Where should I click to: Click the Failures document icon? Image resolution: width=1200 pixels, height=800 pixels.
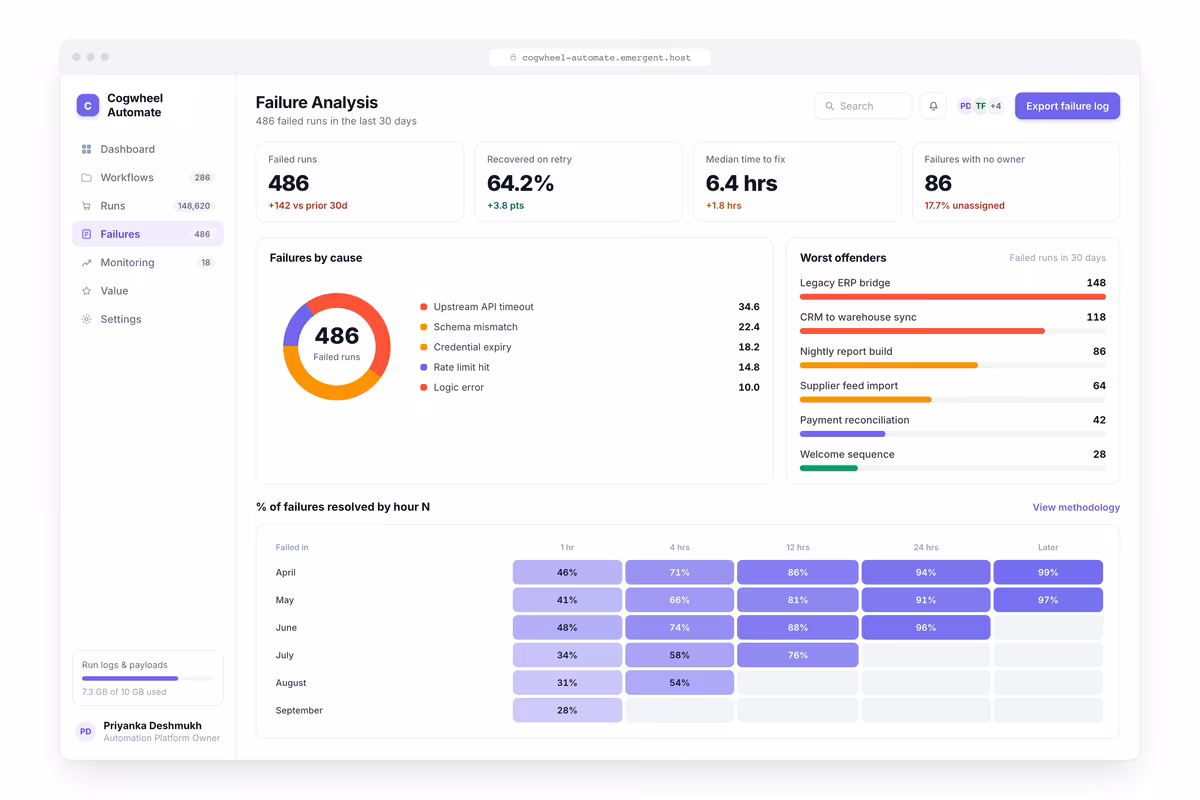coord(86,234)
